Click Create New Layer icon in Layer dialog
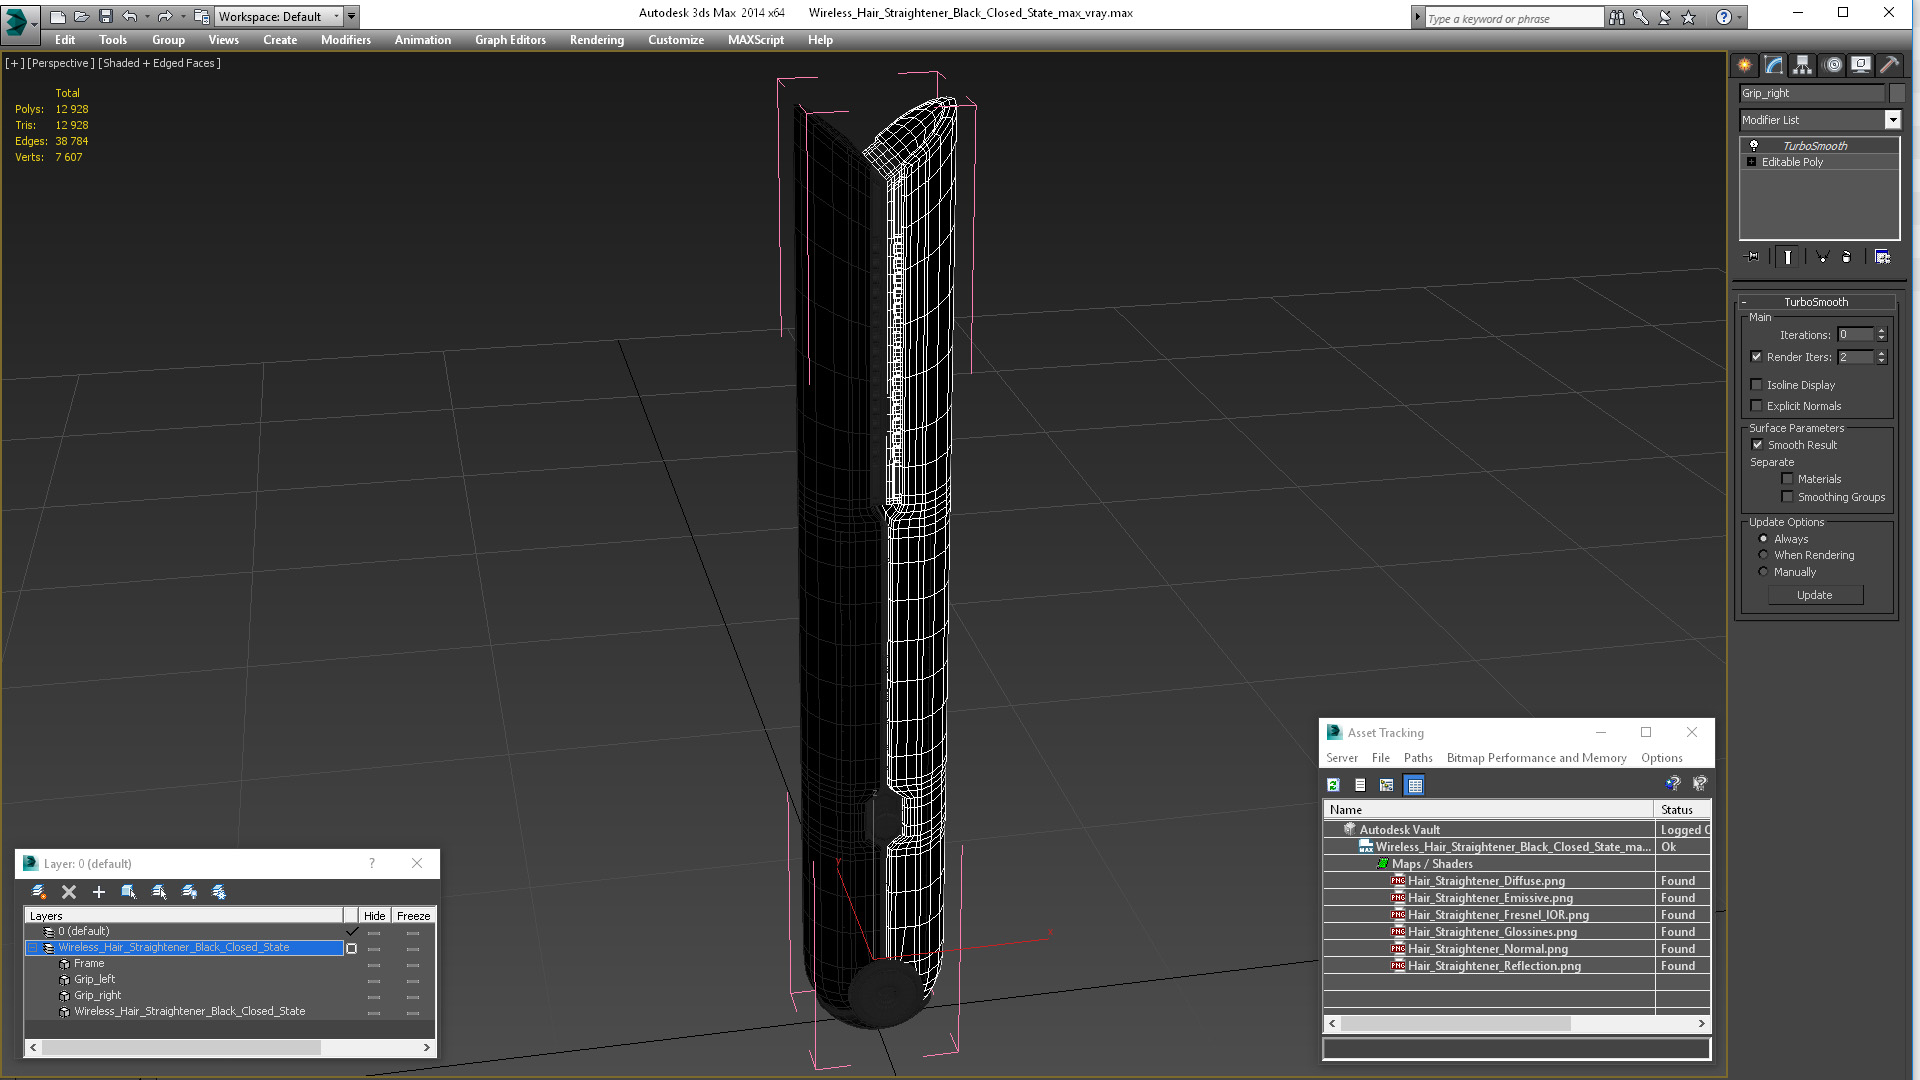Image resolution: width=1920 pixels, height=1080 pixels. pos(39,892)
